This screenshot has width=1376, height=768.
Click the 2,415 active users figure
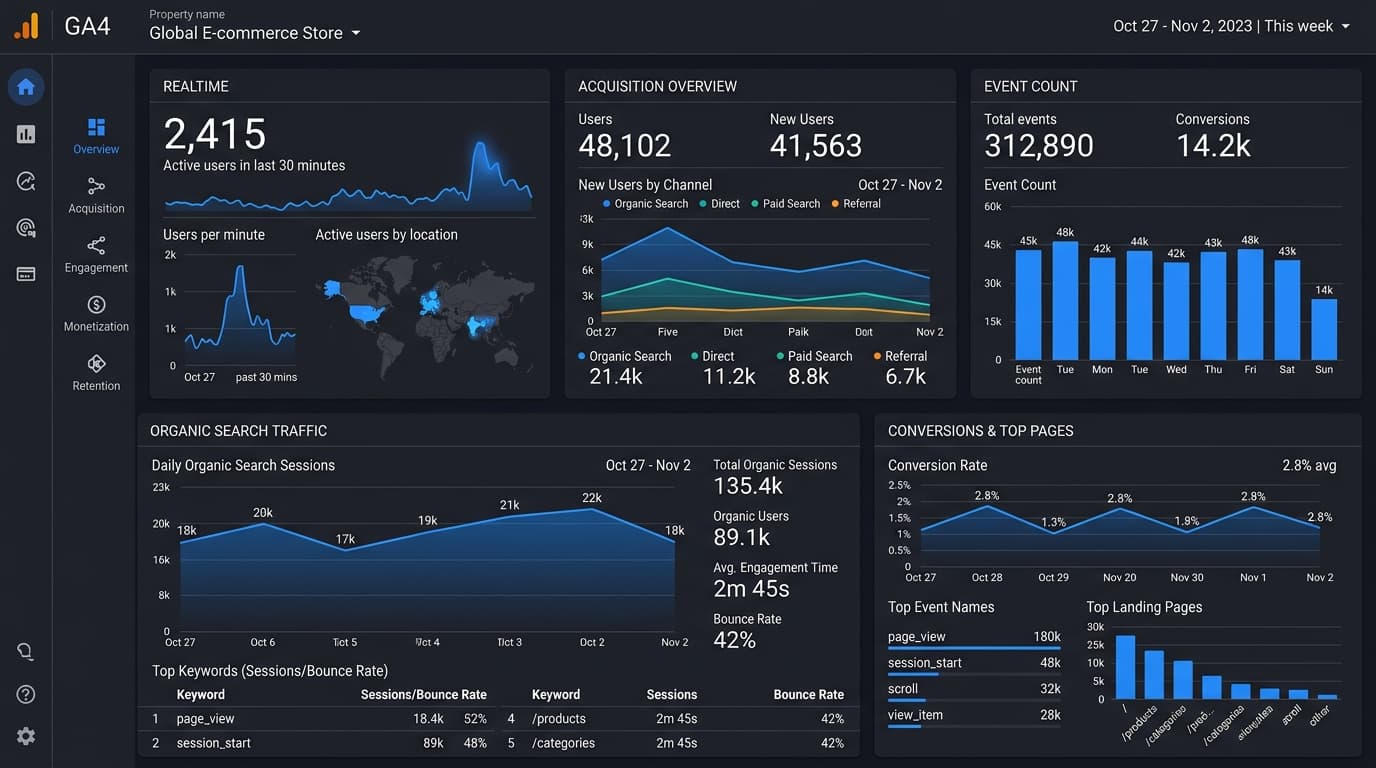pos(215,134)
